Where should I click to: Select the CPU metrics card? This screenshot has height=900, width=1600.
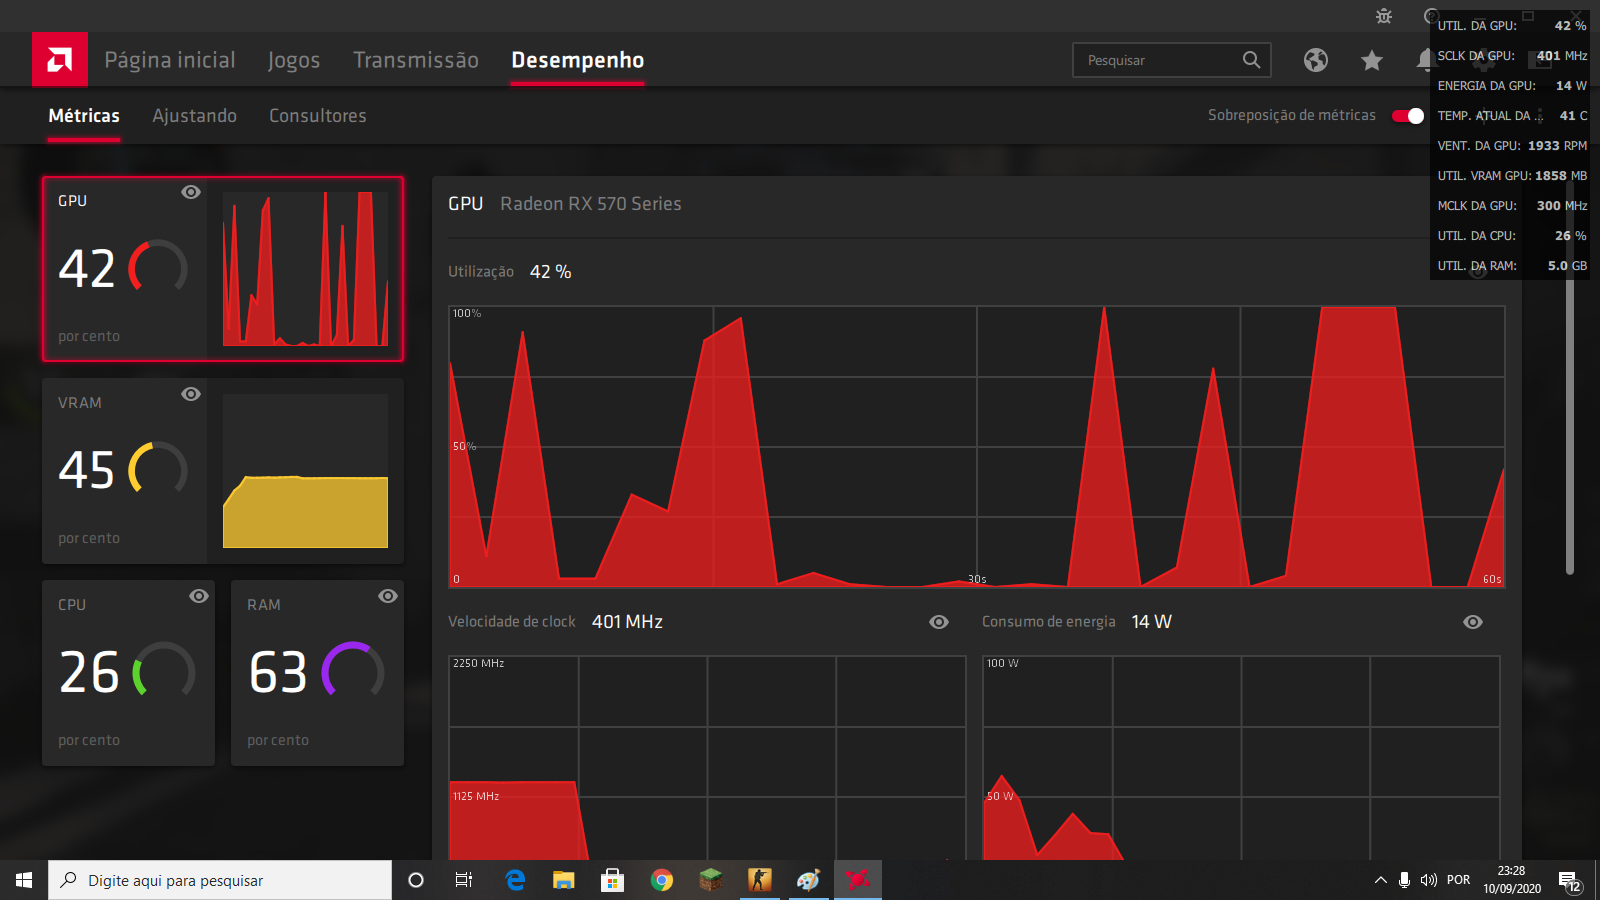coord(128,673)
